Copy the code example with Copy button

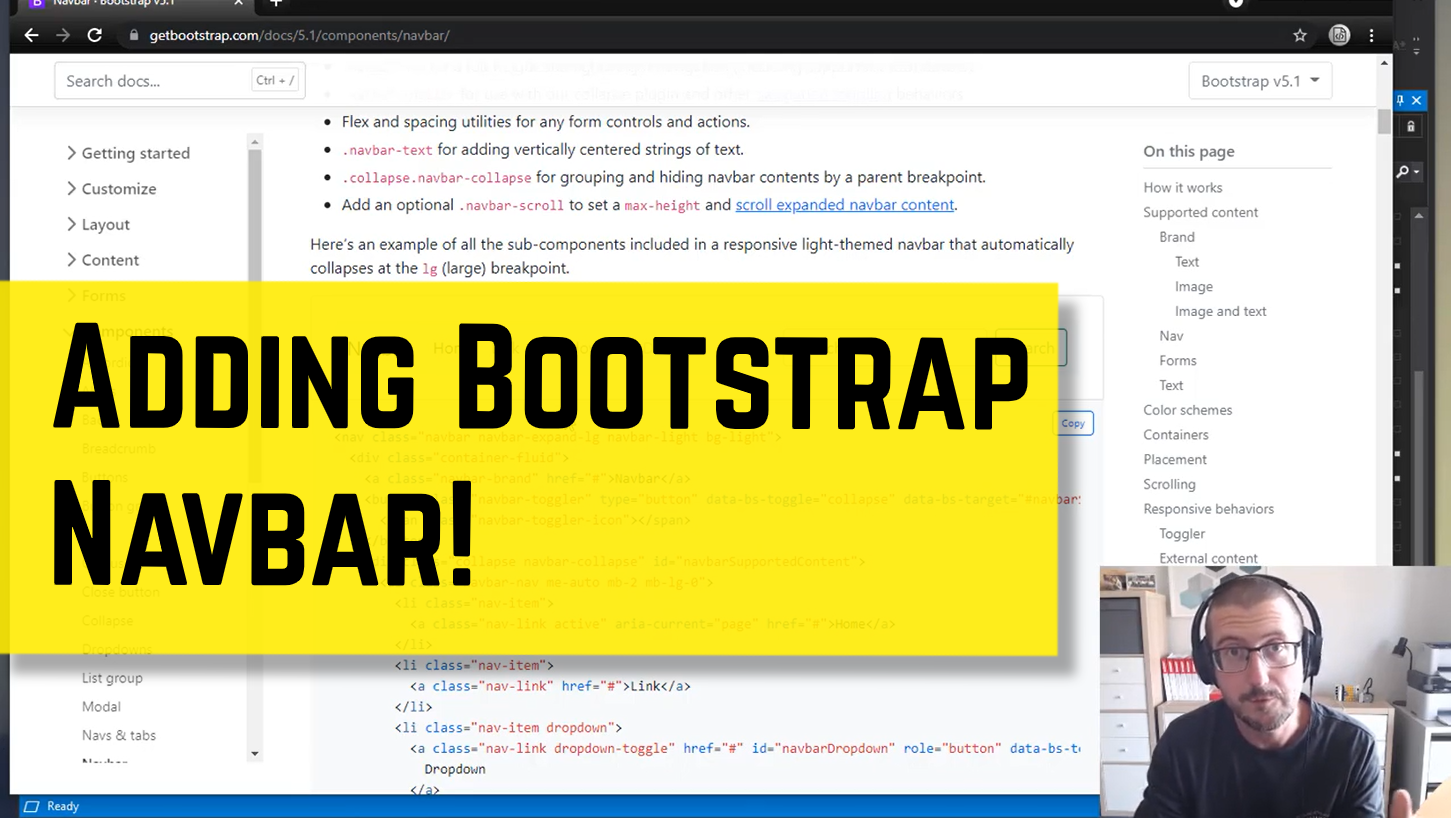click(x=1073, y=423)
